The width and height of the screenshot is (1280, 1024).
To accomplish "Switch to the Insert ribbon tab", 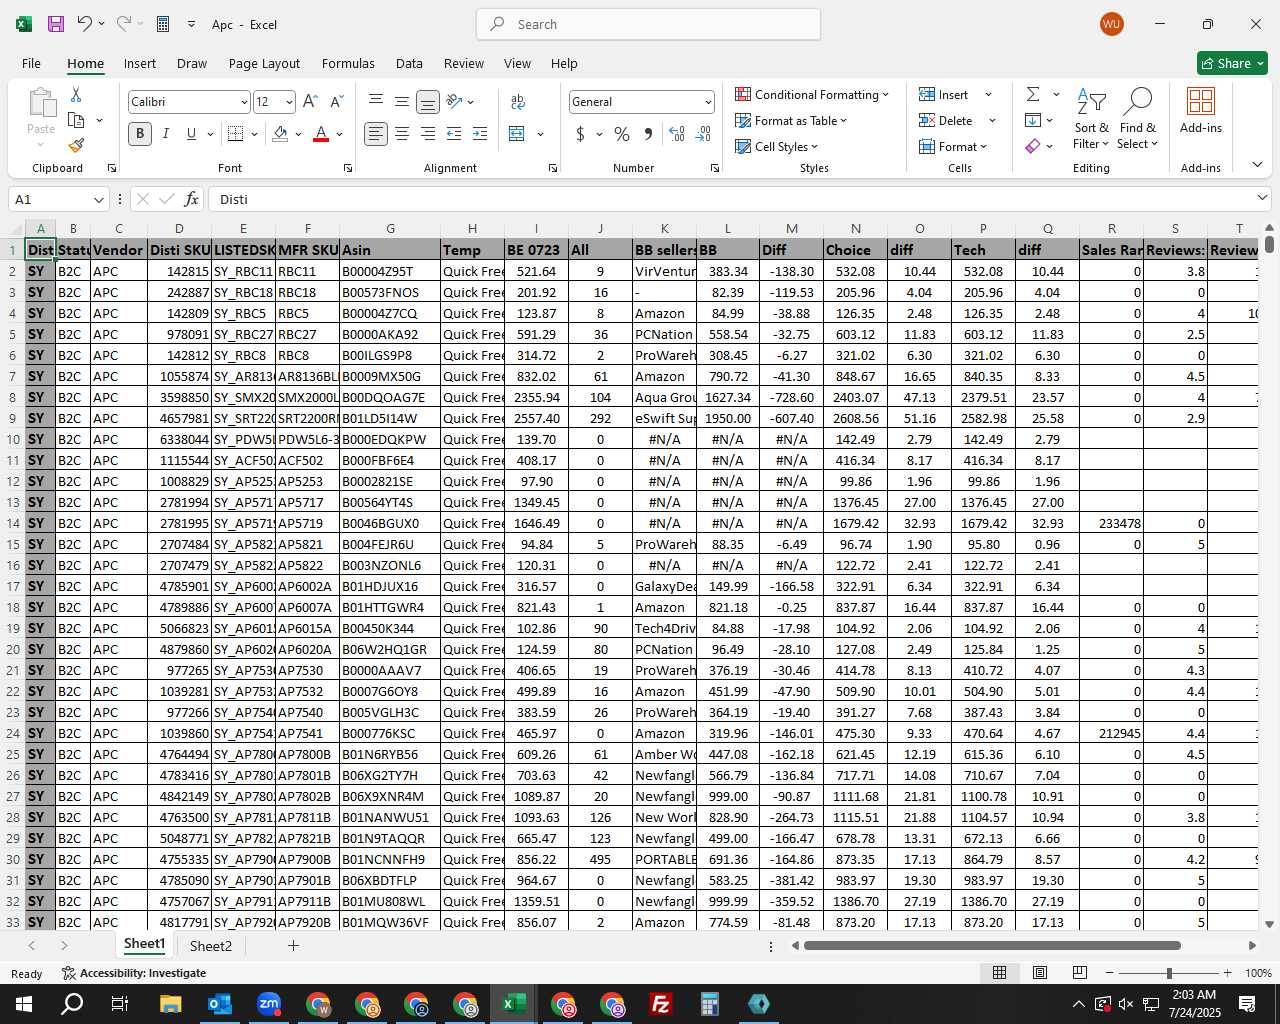I will click(x=140, y=63).
